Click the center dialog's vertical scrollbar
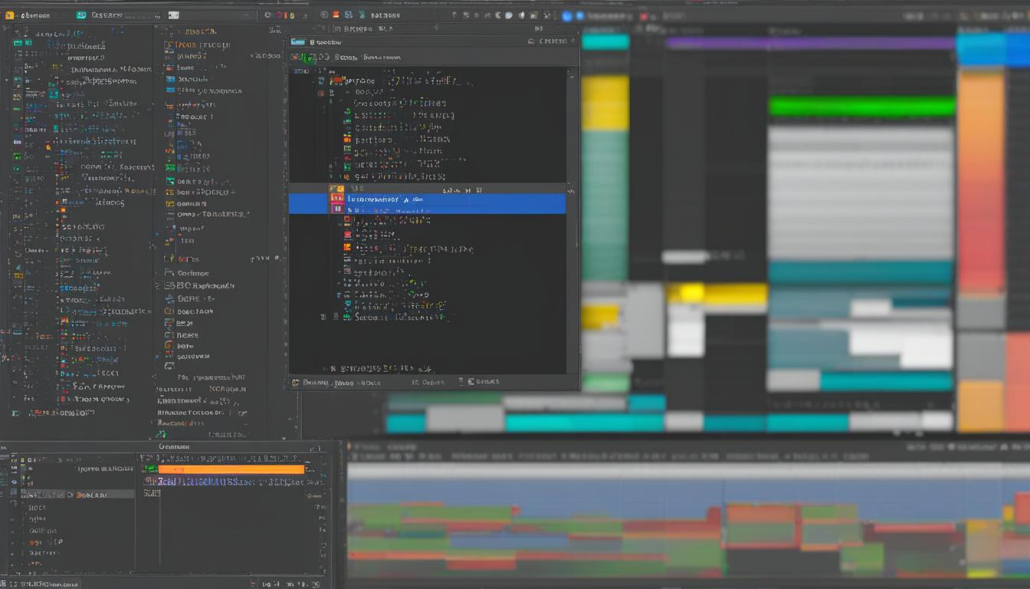This screenshot has height=589, width=1030. [571, 220]
